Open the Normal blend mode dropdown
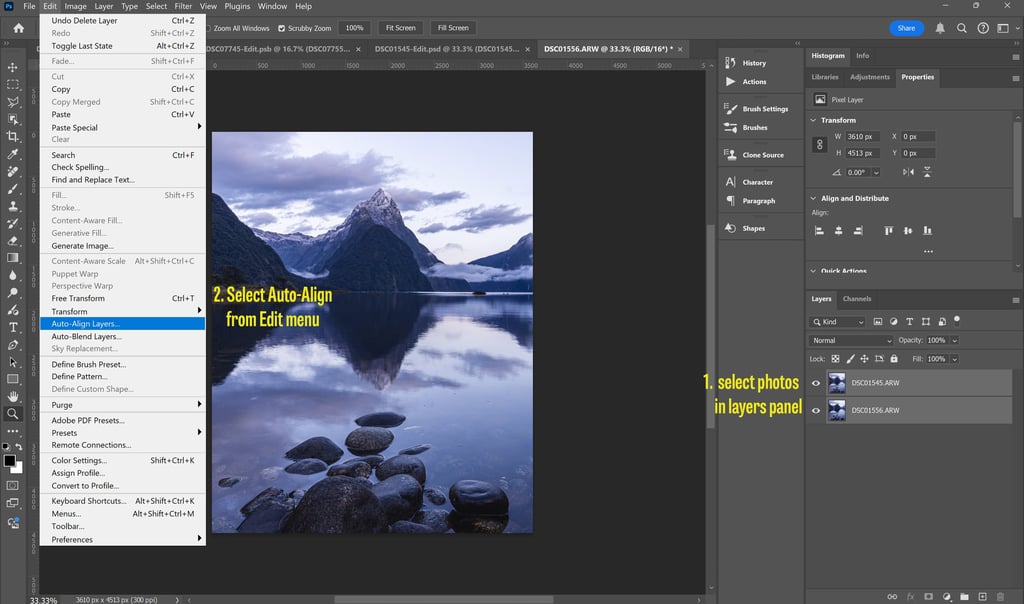This screenshot has height=604, width=1024. (x=851, y=340)
